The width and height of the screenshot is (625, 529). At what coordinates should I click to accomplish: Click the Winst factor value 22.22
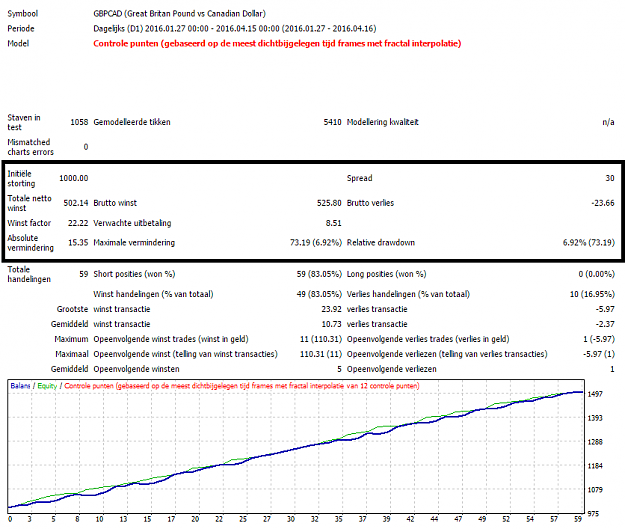(x=78, y=223)
